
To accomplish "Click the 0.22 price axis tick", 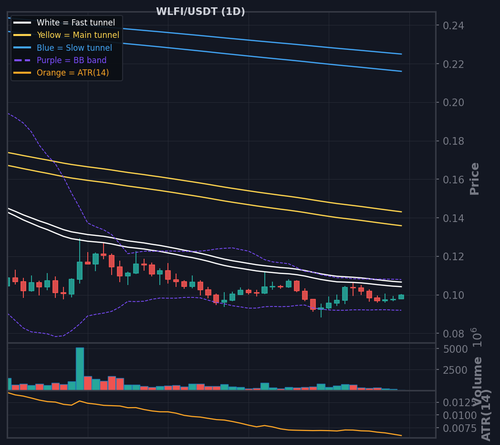I will pyautogui.click(x=453, y=64).
